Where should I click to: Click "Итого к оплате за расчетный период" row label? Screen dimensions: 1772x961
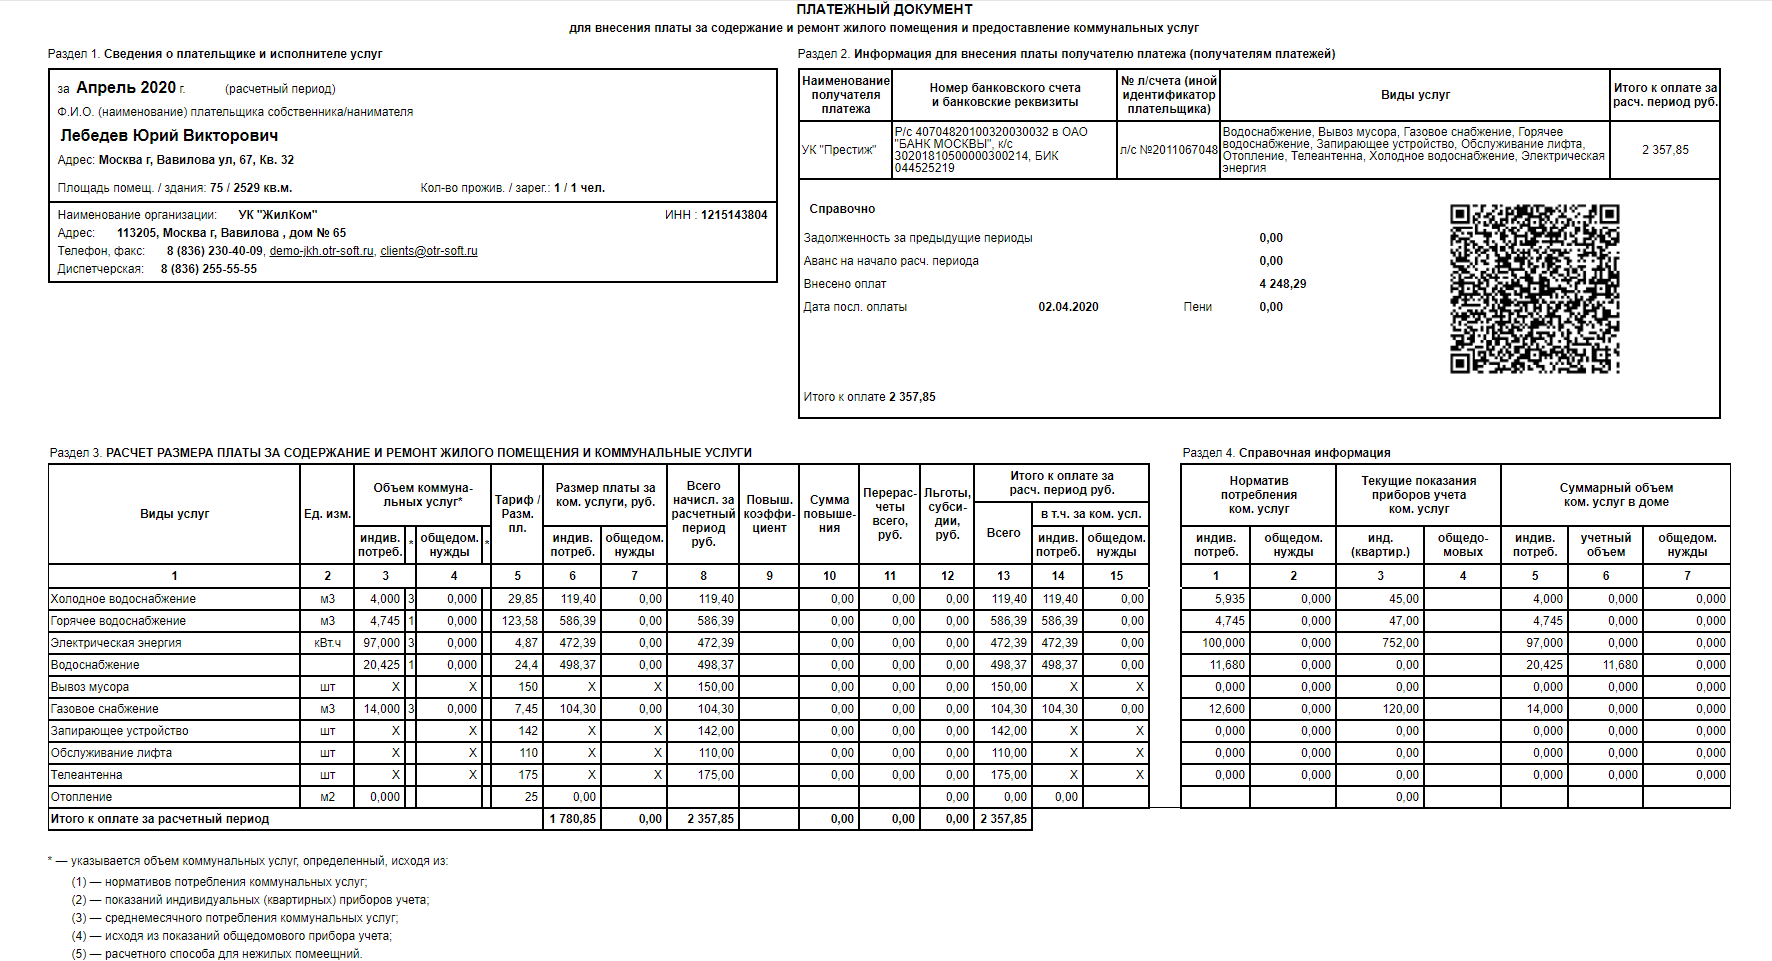(x=160, y=819)
